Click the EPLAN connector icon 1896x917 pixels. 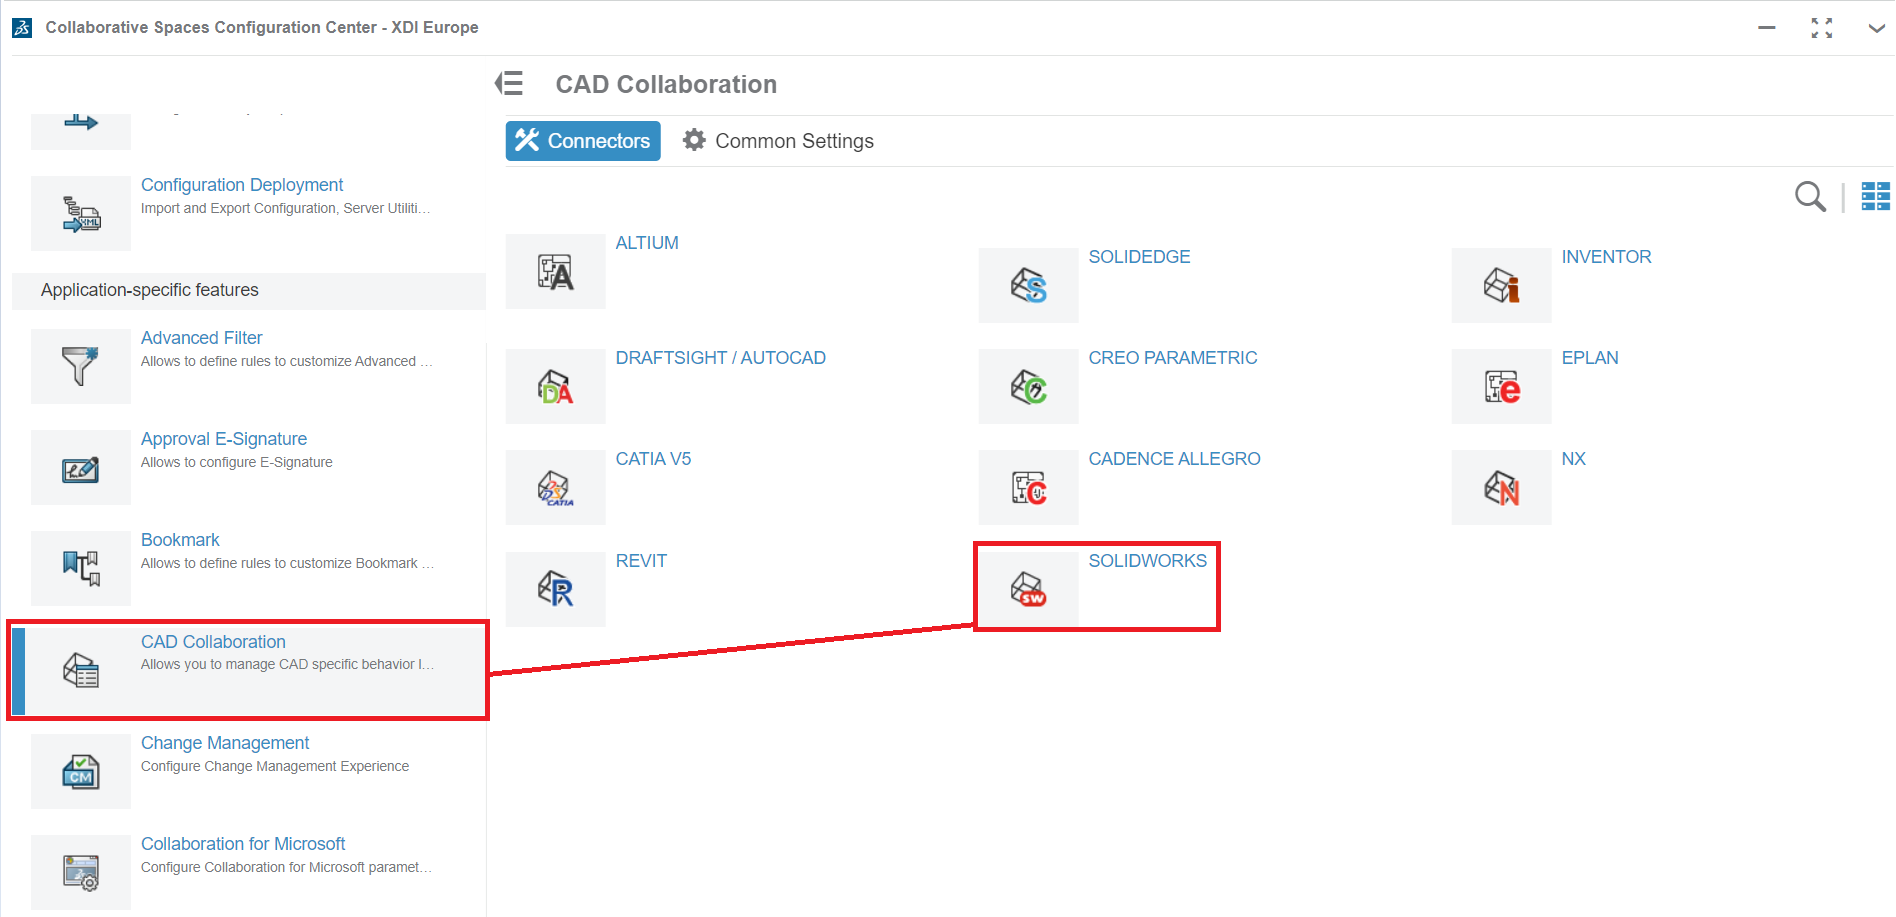coord(1501,387)
